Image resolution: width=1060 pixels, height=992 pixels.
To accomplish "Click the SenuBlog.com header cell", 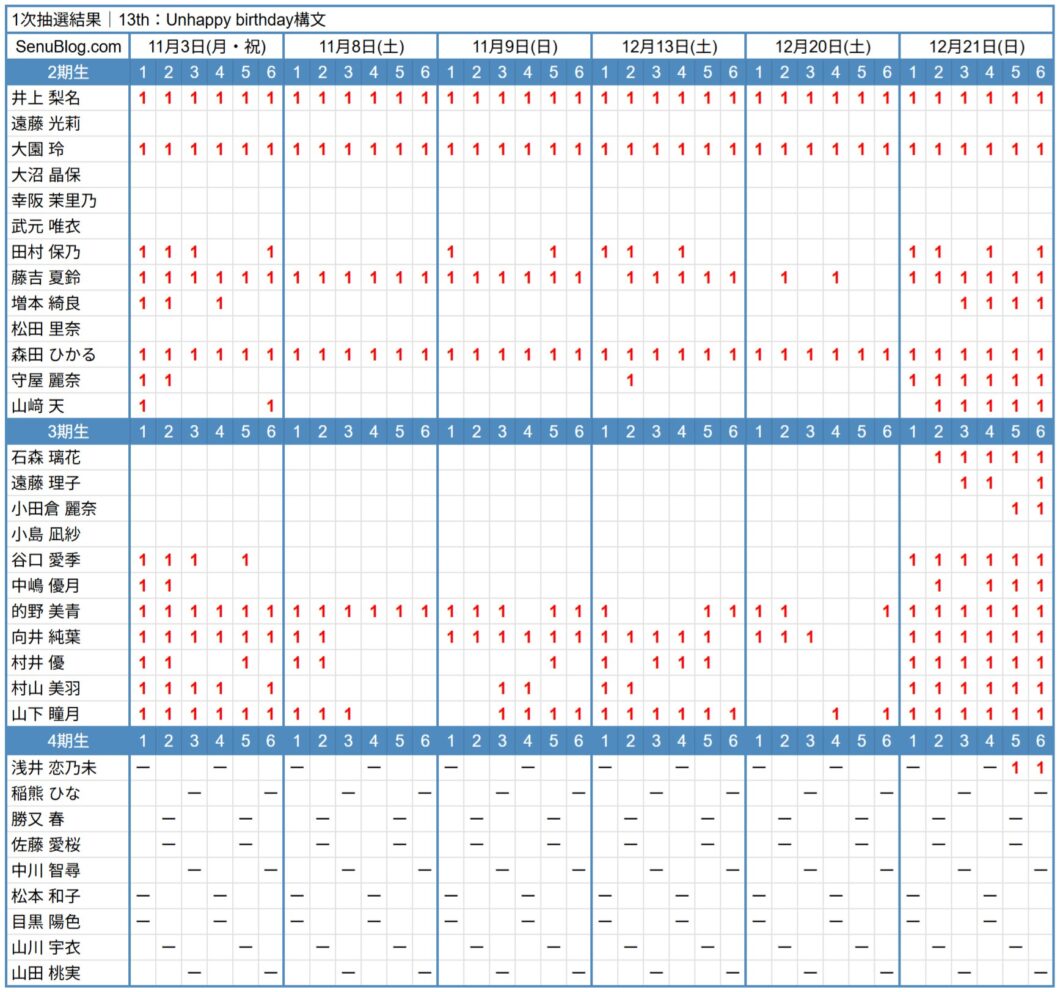I will 68,47.
